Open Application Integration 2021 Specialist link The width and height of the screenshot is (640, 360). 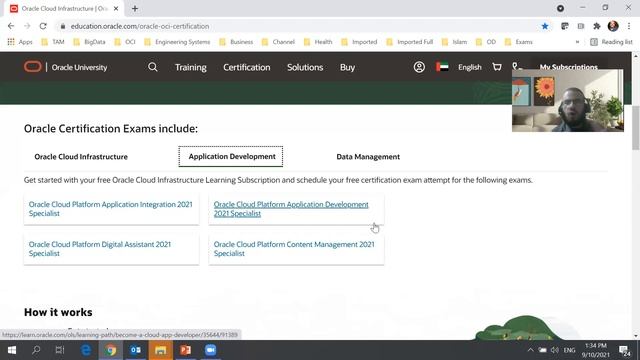[110, 209]
